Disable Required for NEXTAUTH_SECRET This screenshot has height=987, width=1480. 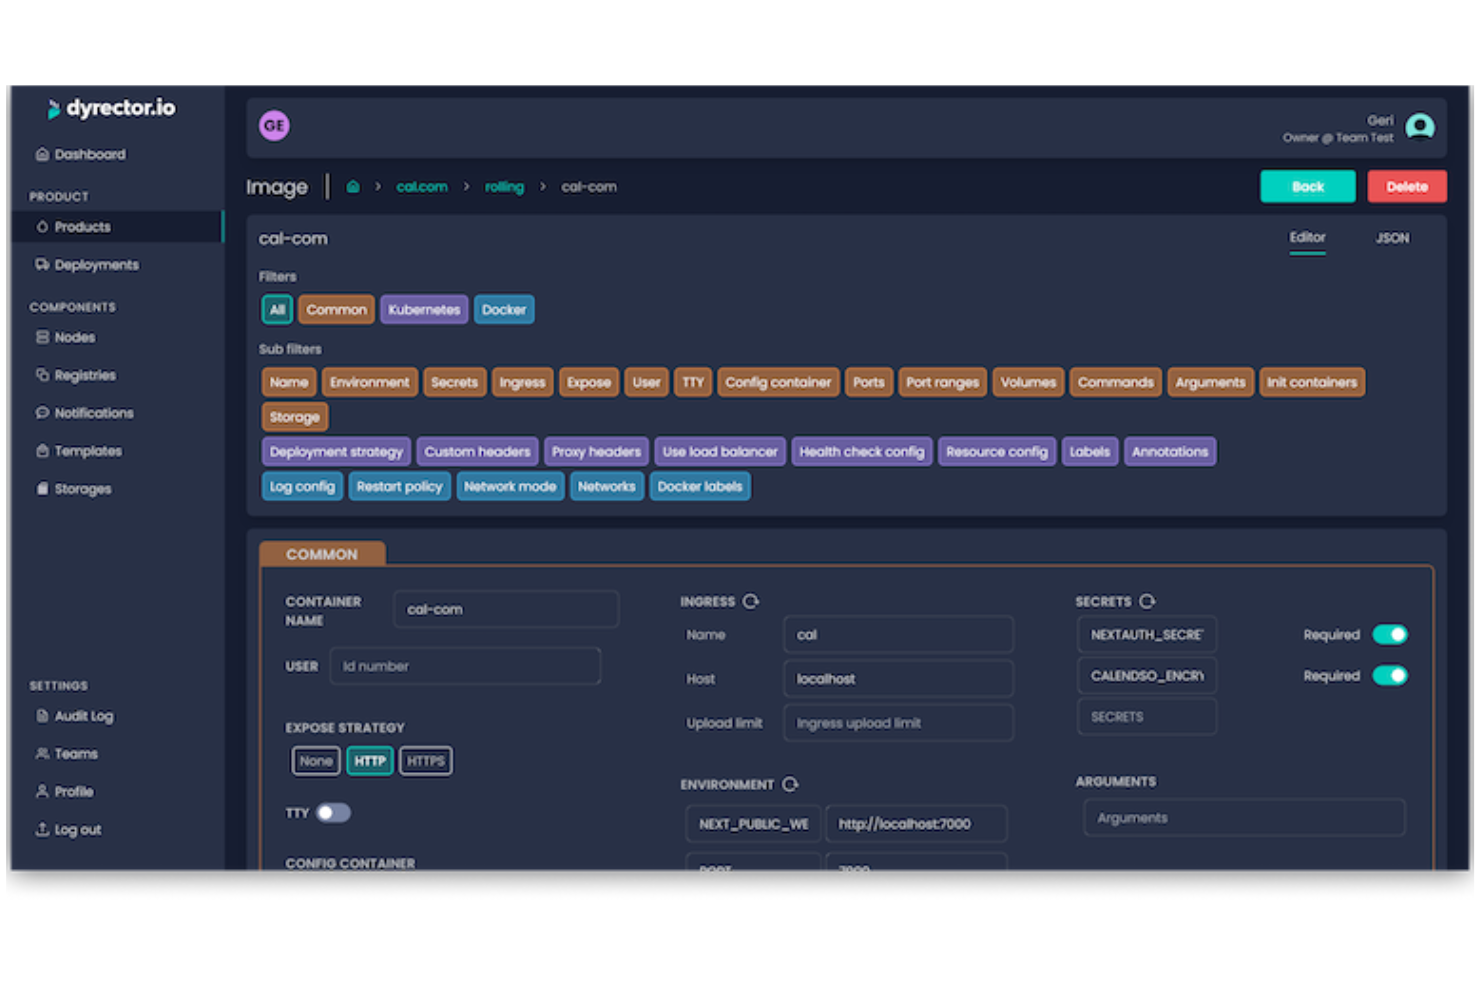1390,634
